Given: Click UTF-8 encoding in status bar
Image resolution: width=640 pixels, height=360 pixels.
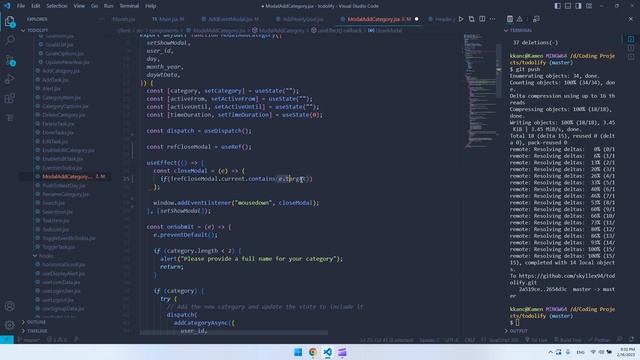Looking at the screenshot, I should pyautogui.click(x=452, y=340).
